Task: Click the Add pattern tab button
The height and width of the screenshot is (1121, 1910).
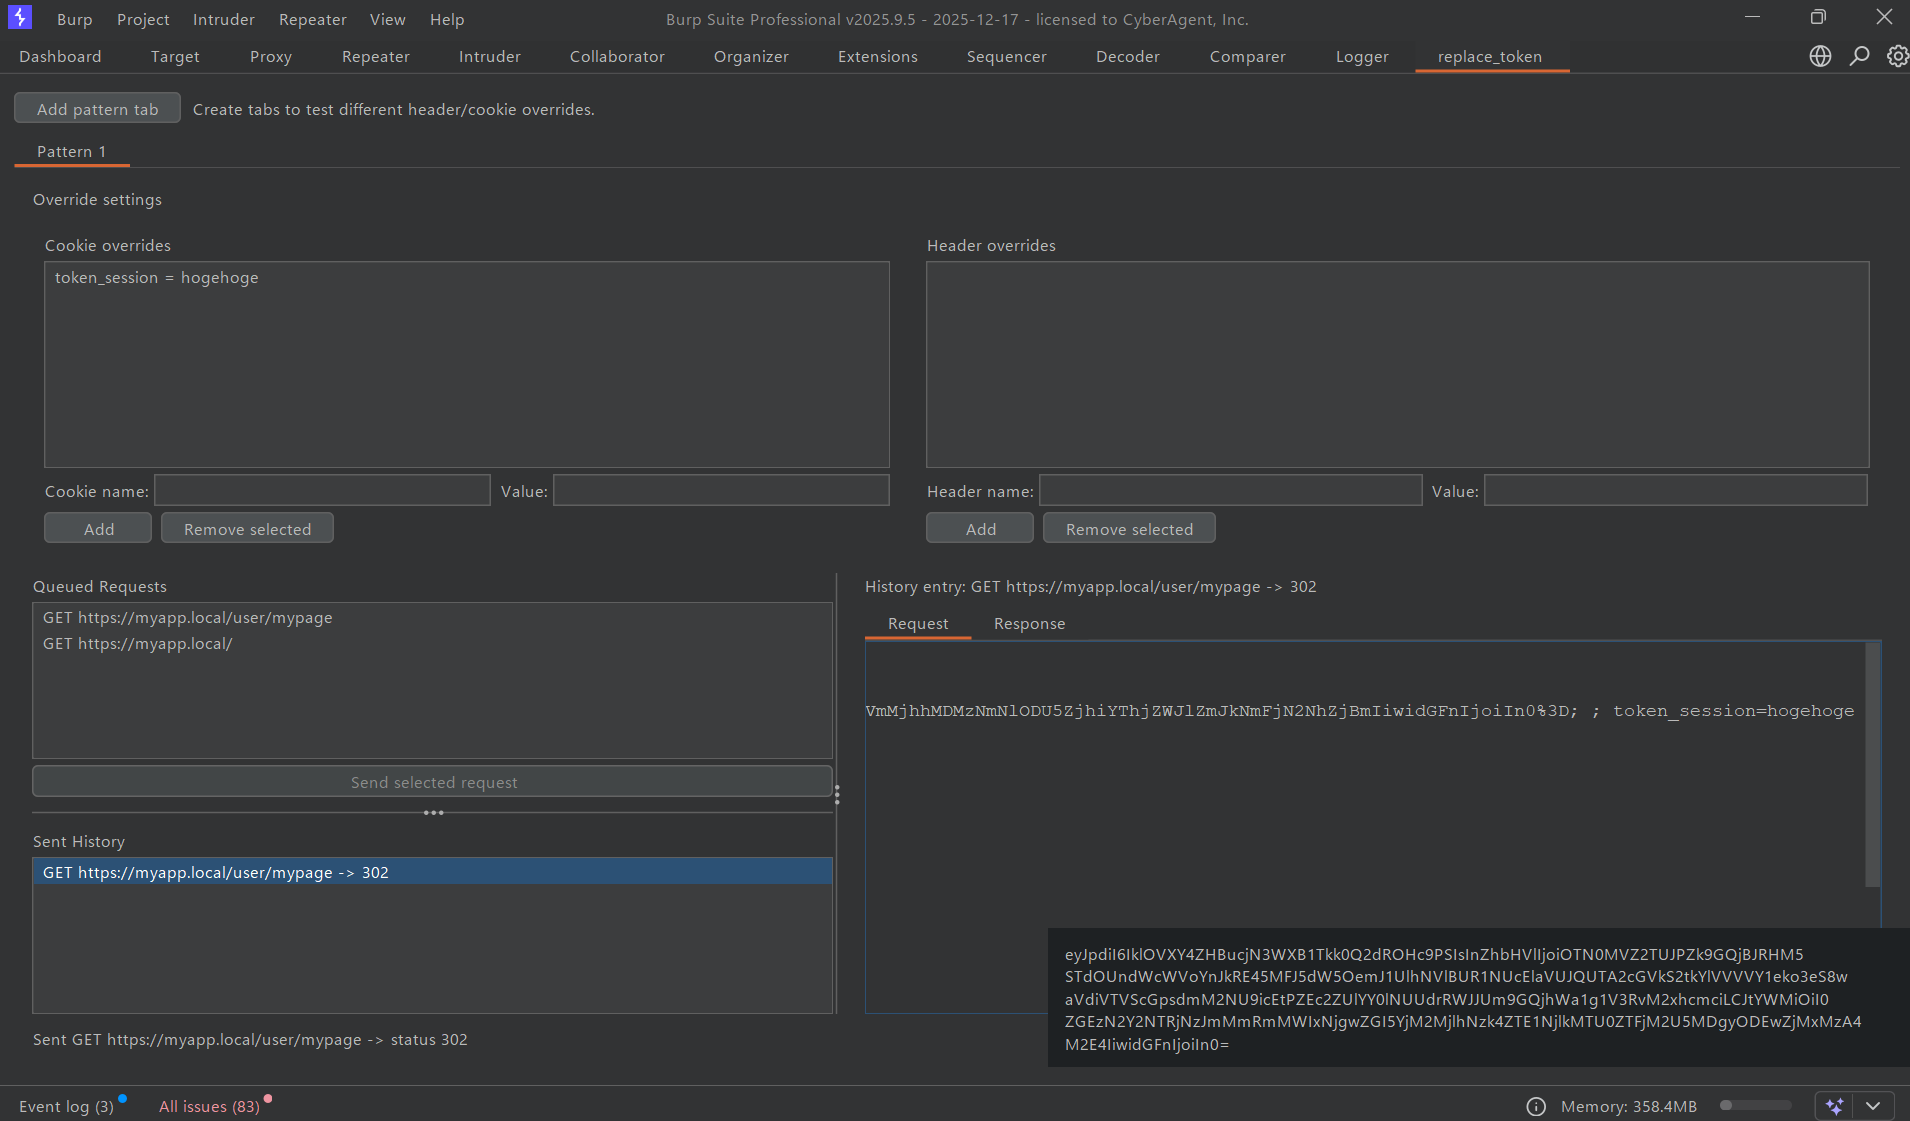Action: point(97,109)
